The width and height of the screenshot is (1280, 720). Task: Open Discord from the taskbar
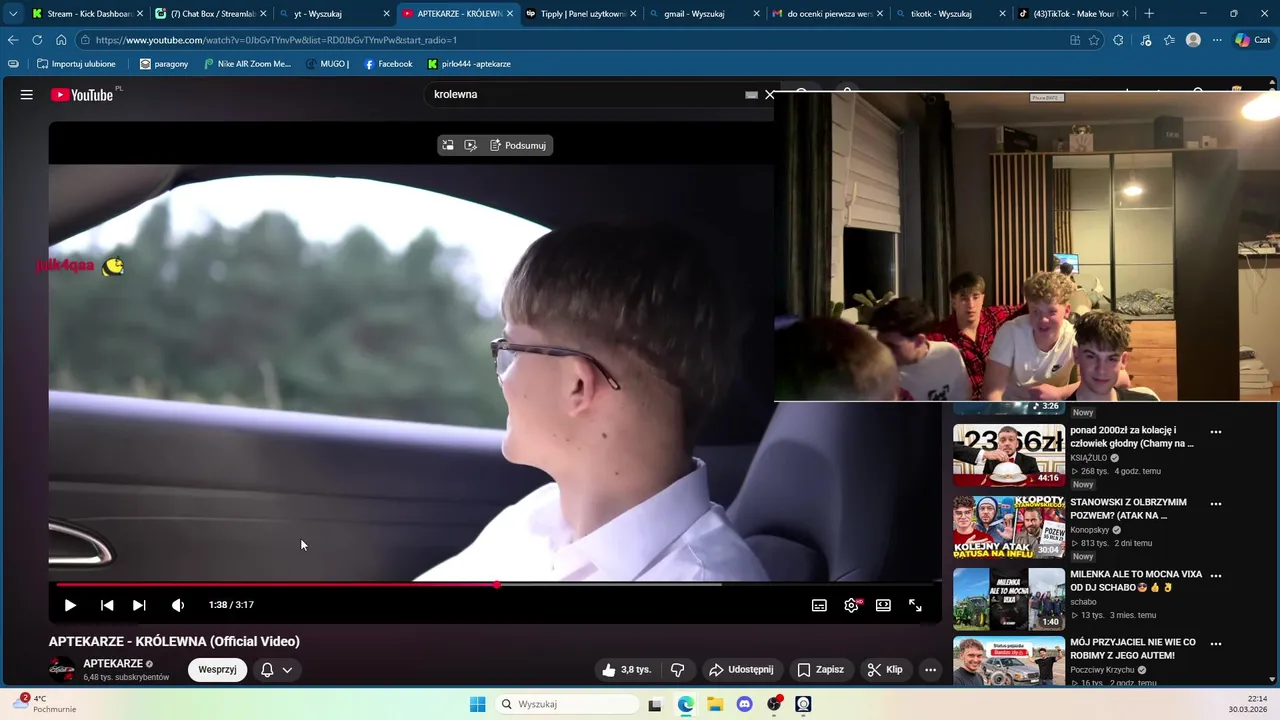(x=744, y=704)
